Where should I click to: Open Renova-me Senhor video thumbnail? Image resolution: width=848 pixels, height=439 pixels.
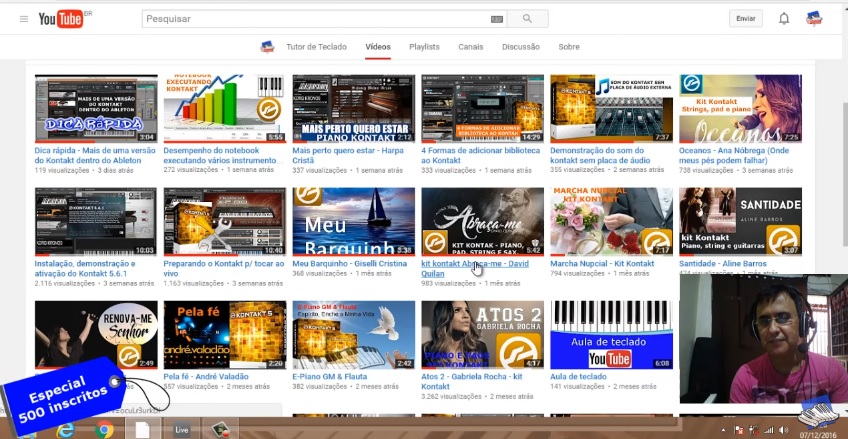click(x=96, y=335)
